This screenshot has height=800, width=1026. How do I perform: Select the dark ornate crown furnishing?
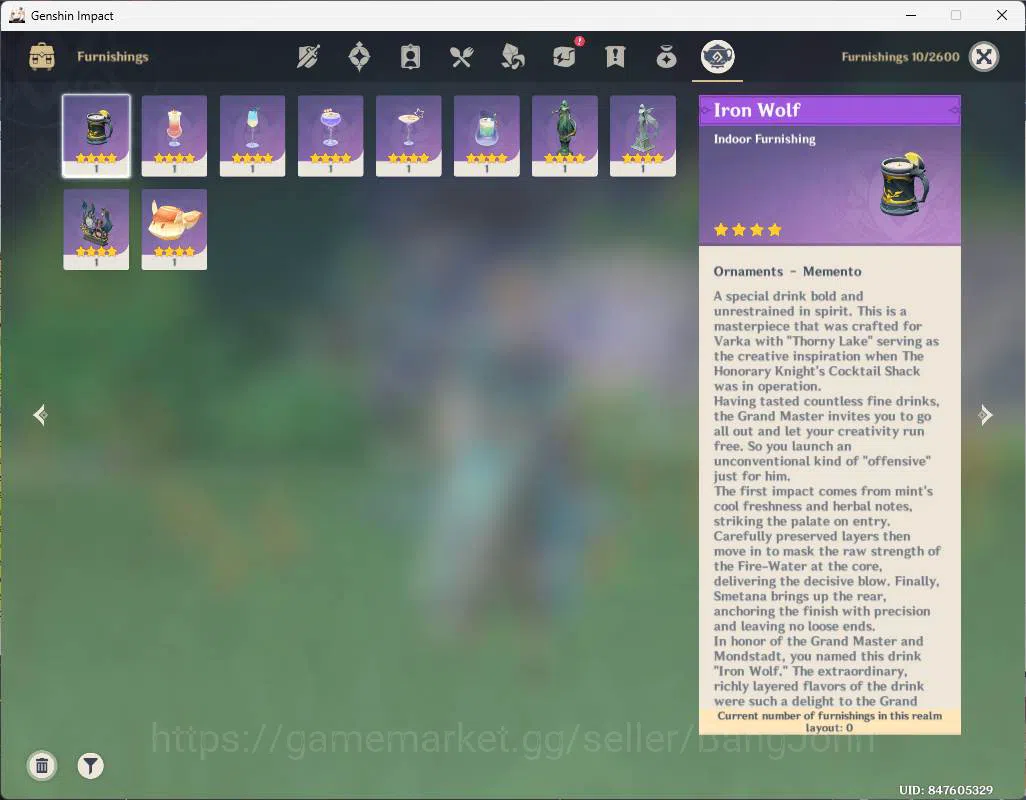coord(96,230)
